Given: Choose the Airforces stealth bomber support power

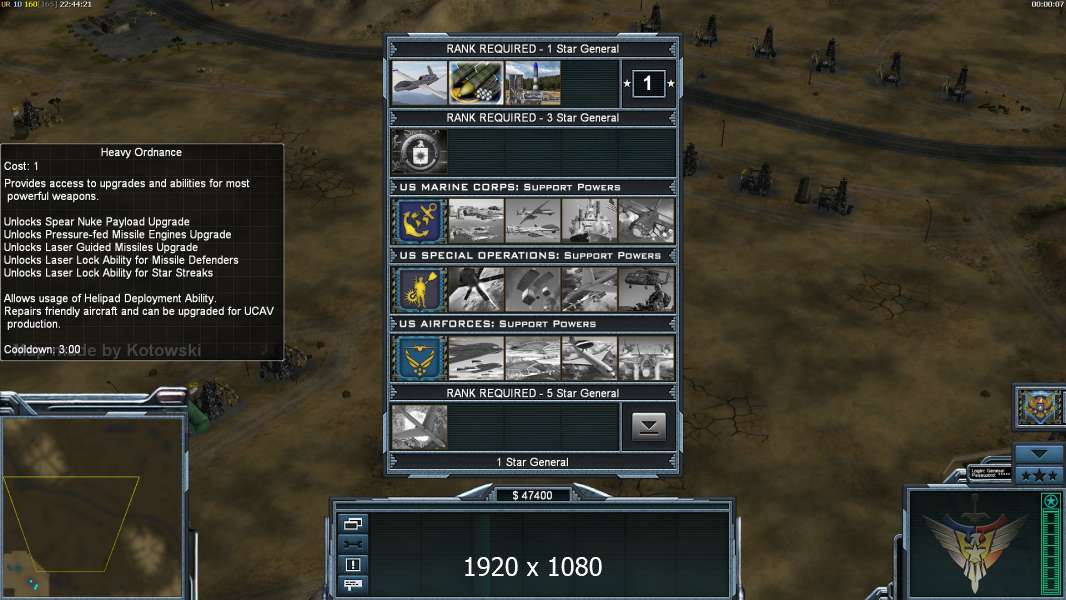Looking at the screenshot, I should tap(476, 358).
